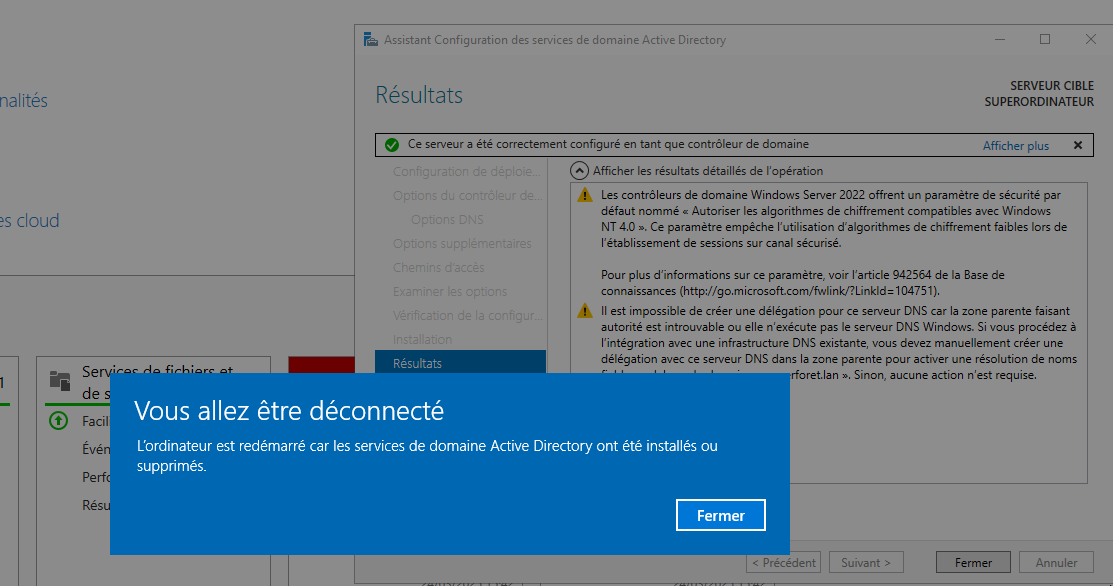Minimize the Active Directory wizard window
1113x586 pixels.
999,40
